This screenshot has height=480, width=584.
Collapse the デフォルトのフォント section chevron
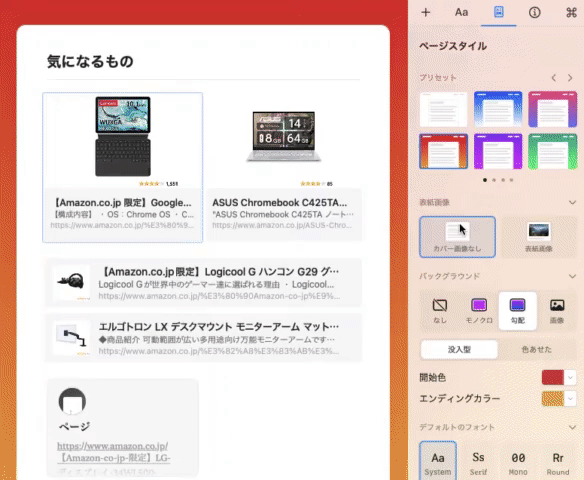[572, 427]
